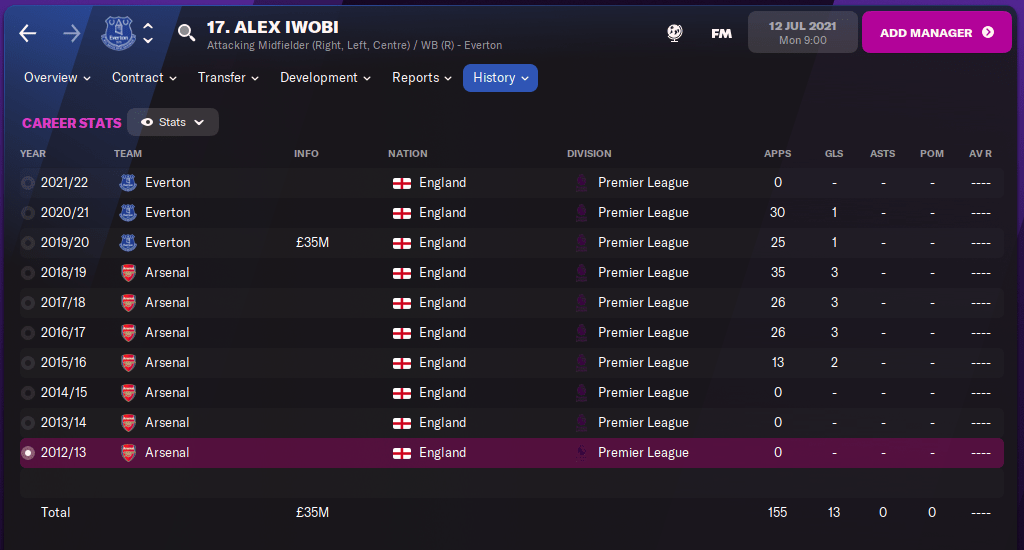Select the 2021/22 season radio button

tap(28, 183)
